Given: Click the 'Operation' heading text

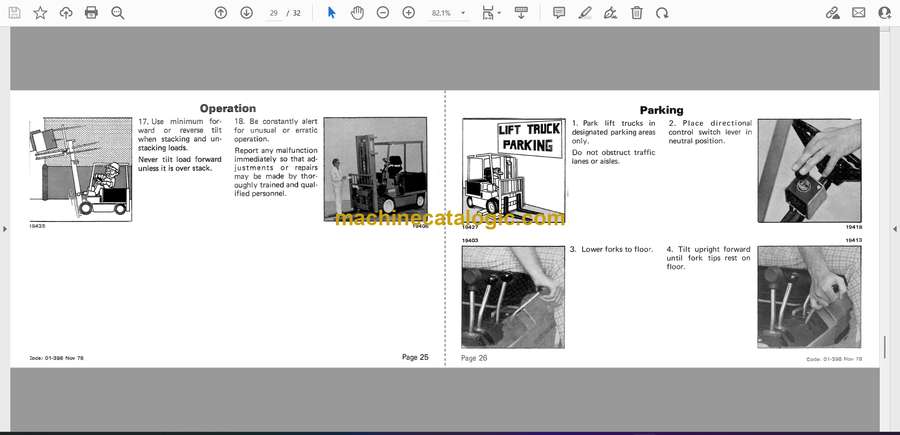Looking at the screenshot, I should pyautogui.click(x=228, y=108).
